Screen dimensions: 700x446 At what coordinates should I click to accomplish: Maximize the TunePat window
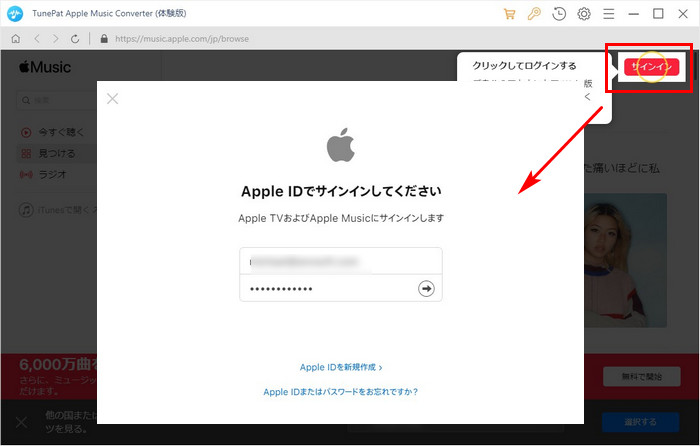658,14
